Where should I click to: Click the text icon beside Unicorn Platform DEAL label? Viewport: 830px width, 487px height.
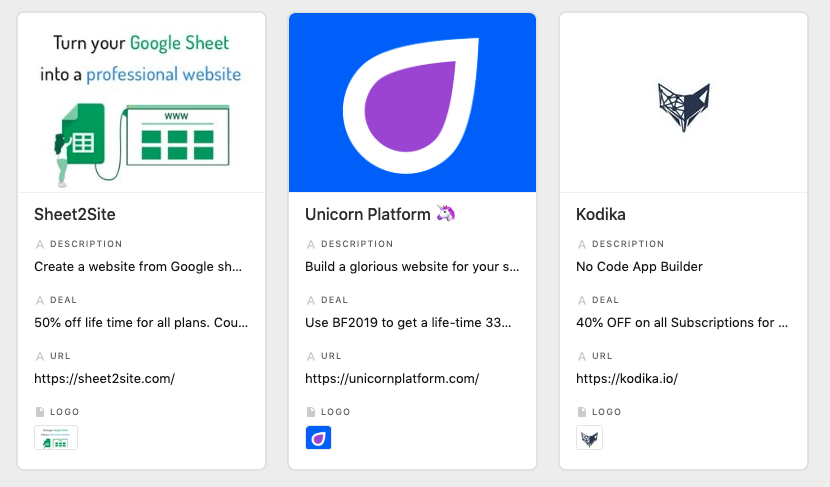311,300
